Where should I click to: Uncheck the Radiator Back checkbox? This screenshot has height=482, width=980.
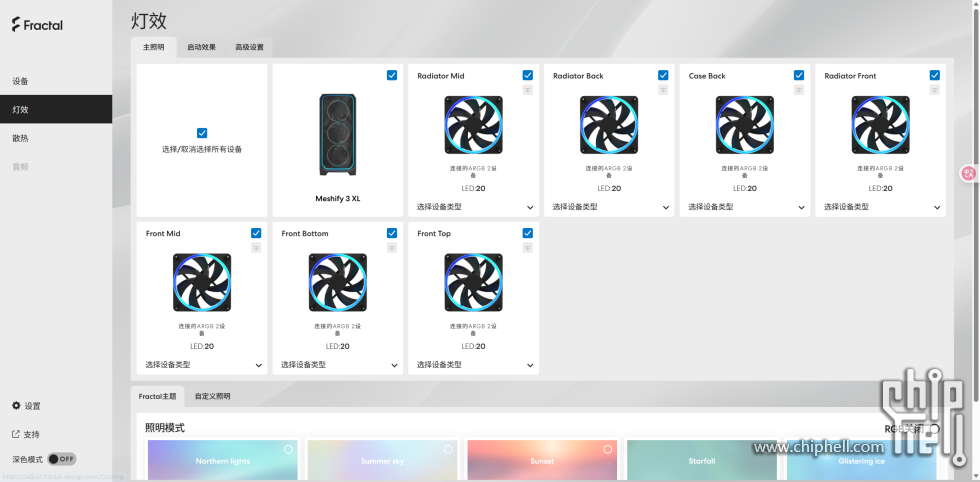pyautogui.click(x=663, y=75)
